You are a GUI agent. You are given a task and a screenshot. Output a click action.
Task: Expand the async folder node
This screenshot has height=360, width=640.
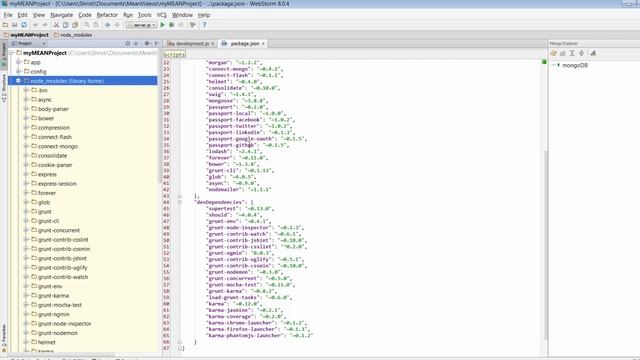tap(26, 99)
